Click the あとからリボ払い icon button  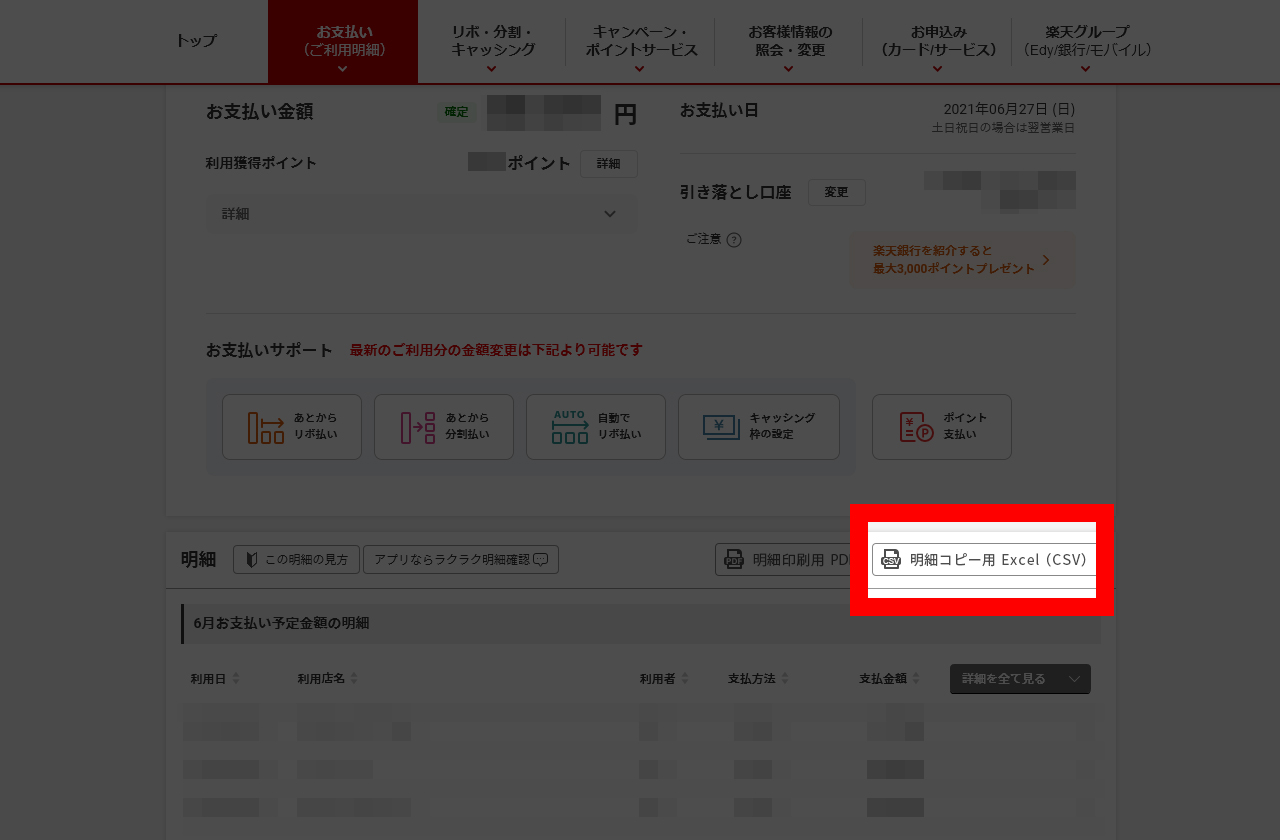(x=292, y=427)
